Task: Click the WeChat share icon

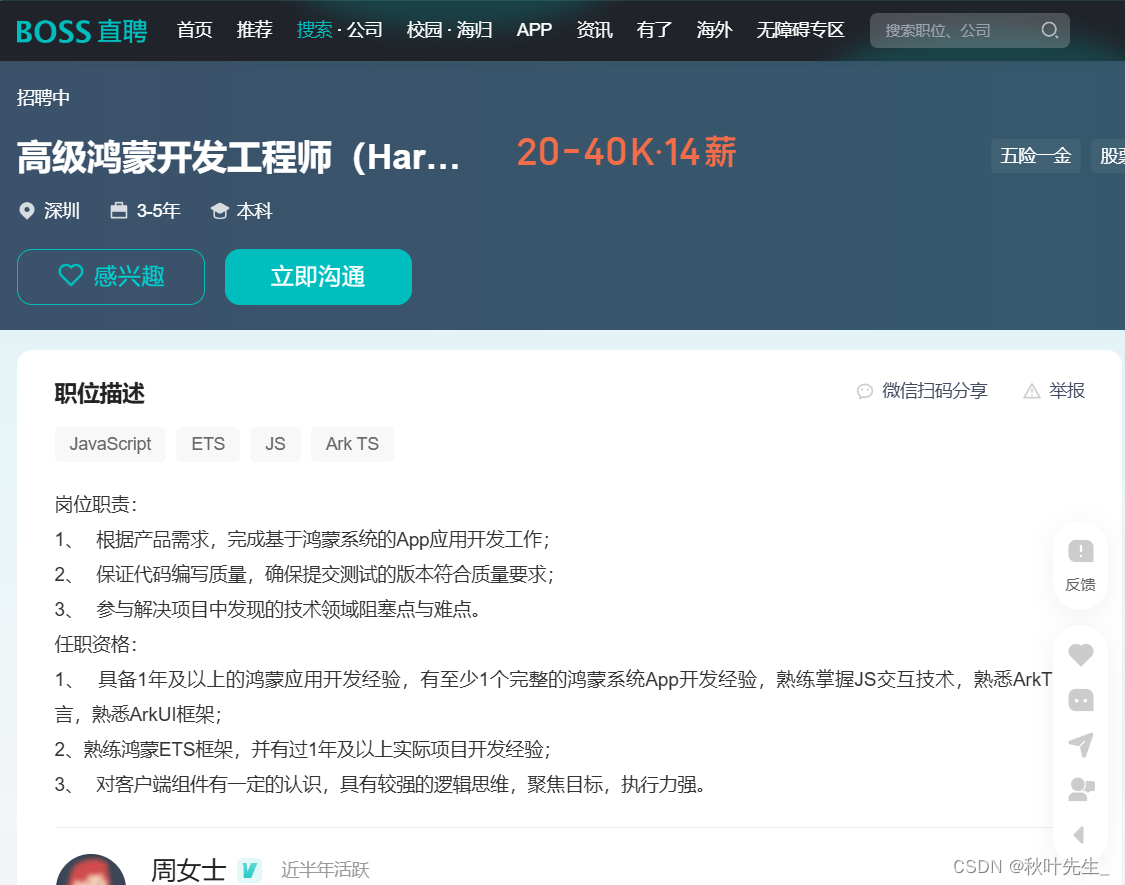Action: [x=865, y=391]
